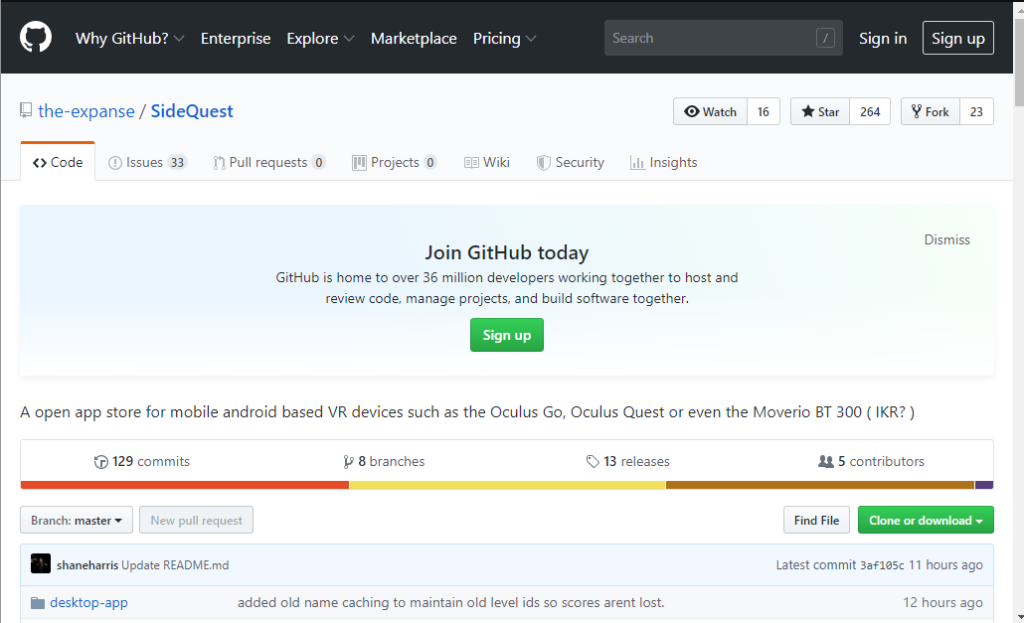
Task: Open the desktop-app row commit message
Action: (x=451, y=603)
